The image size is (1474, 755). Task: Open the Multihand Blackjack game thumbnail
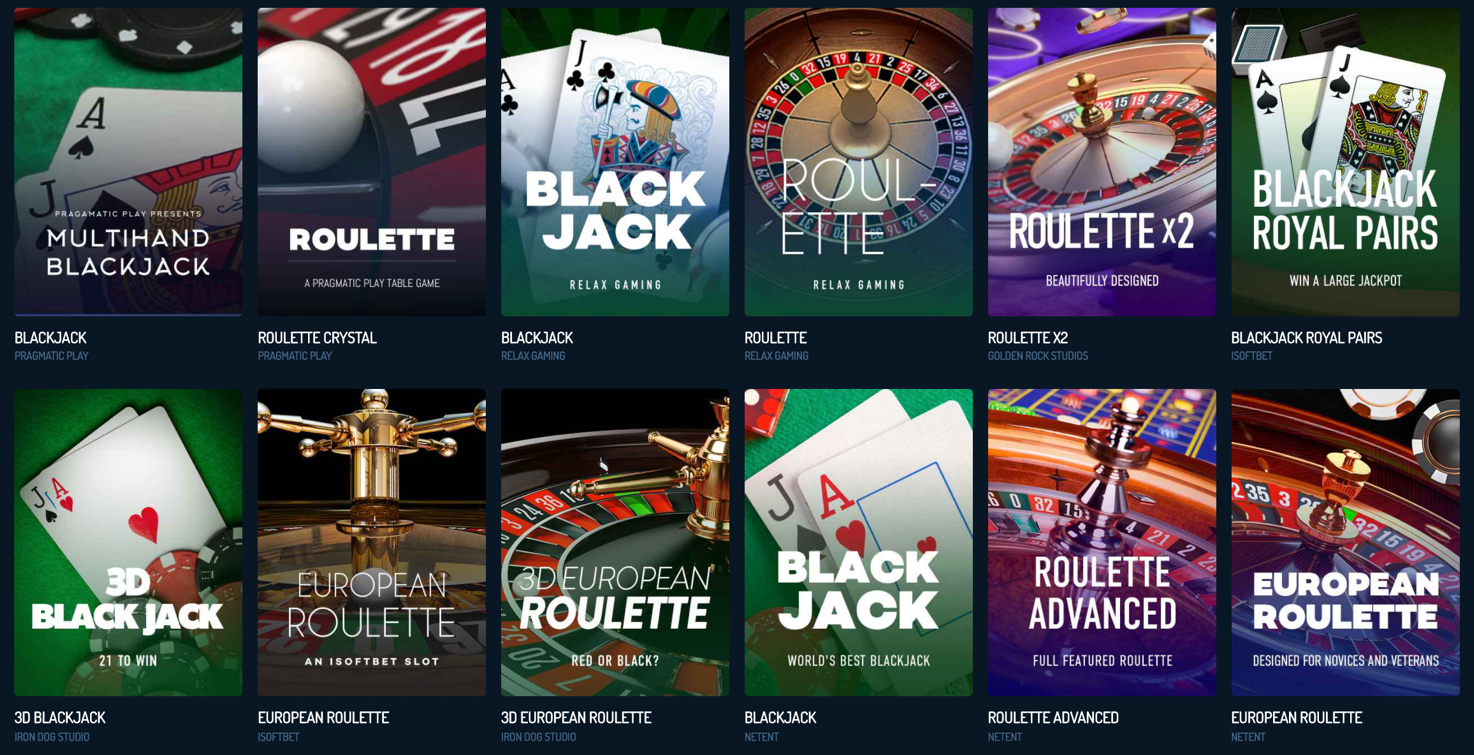click(x=128, y=162)
